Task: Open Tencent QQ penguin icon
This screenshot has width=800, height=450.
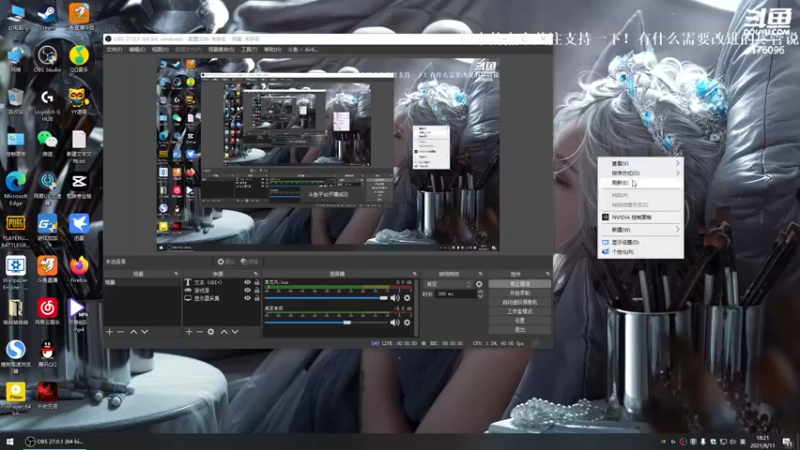Action: click(47, 354)
